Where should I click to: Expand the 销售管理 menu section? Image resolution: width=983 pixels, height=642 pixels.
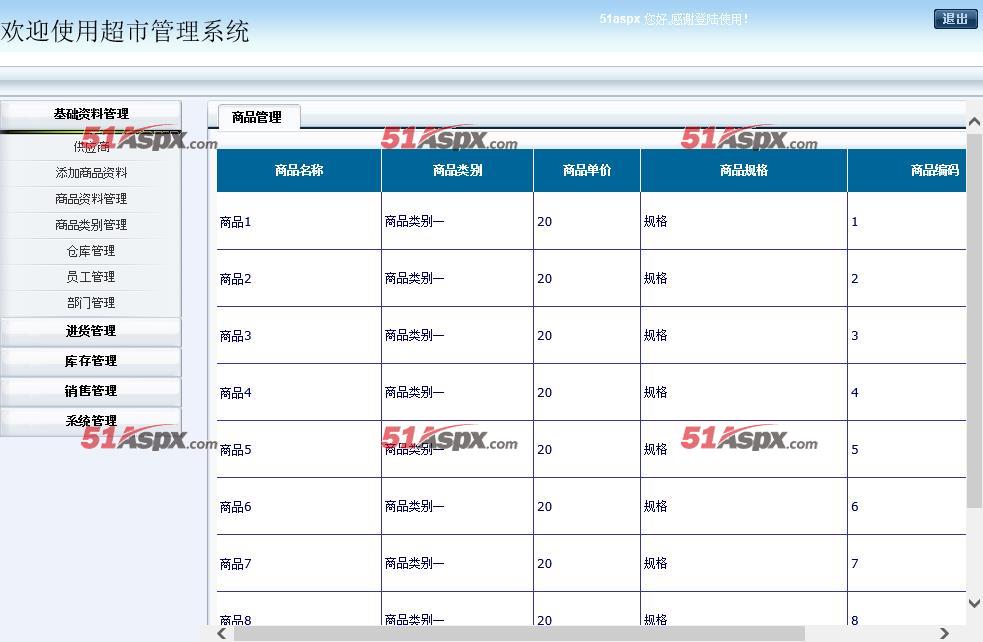(x=90, y=390)
